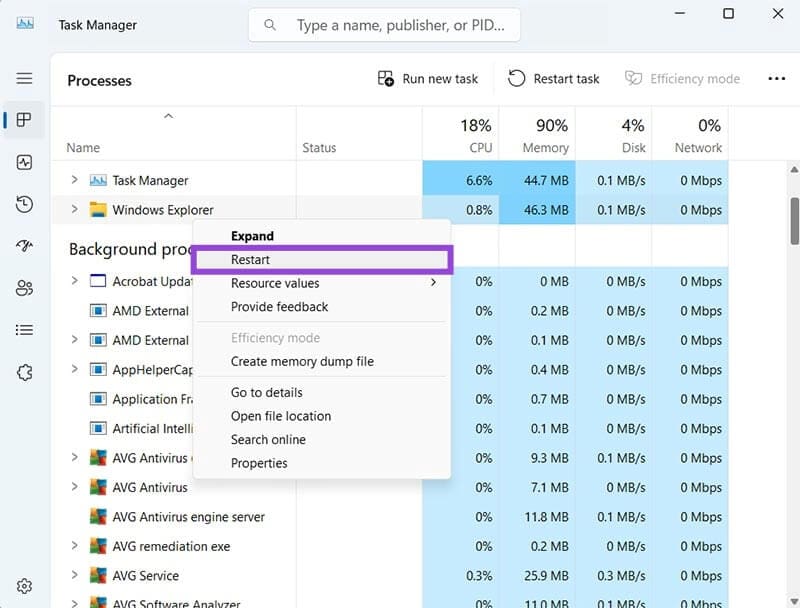Open the three-dot more options menu
Screen dimensions: 800x608
click(x=777, y=79)
